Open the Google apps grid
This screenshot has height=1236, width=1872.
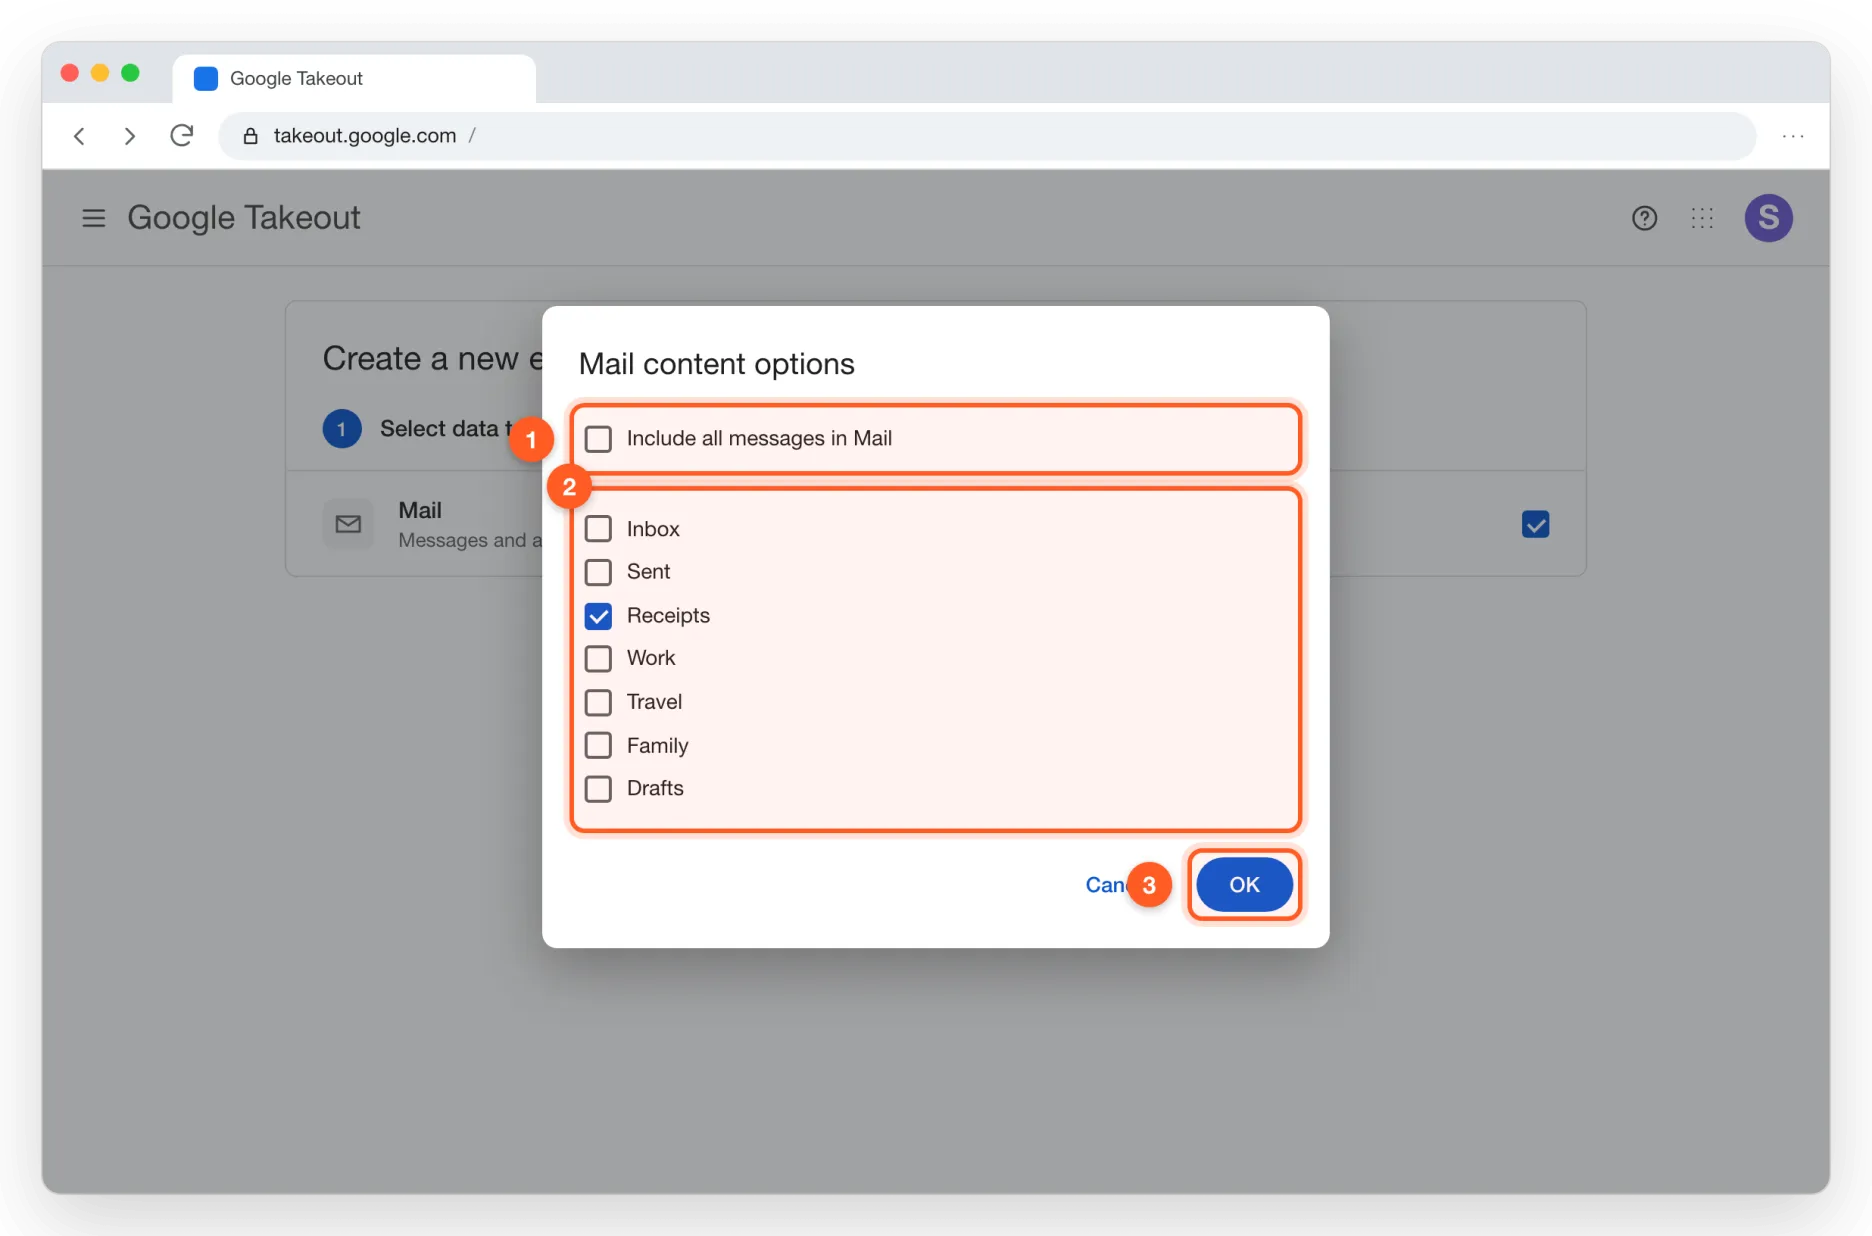pyautogui.click(x=1702, y=218)
